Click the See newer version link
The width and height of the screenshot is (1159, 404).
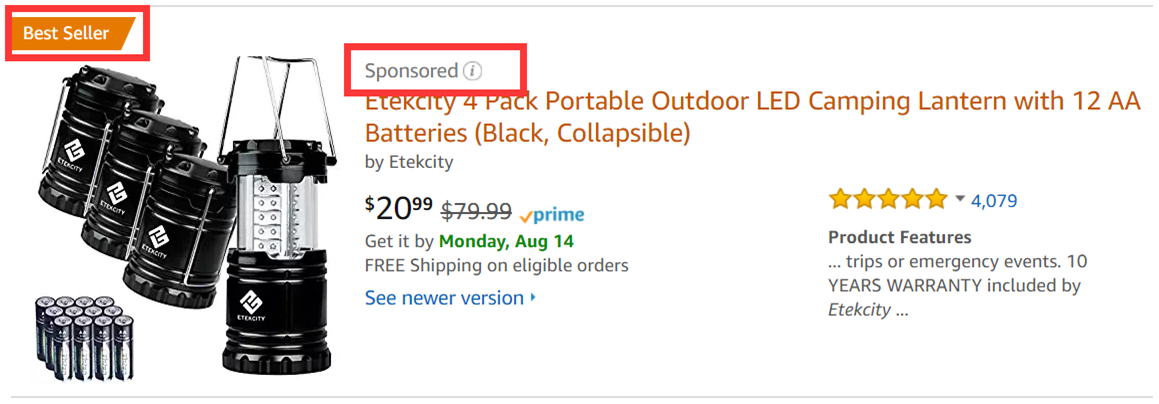[444, 298]
